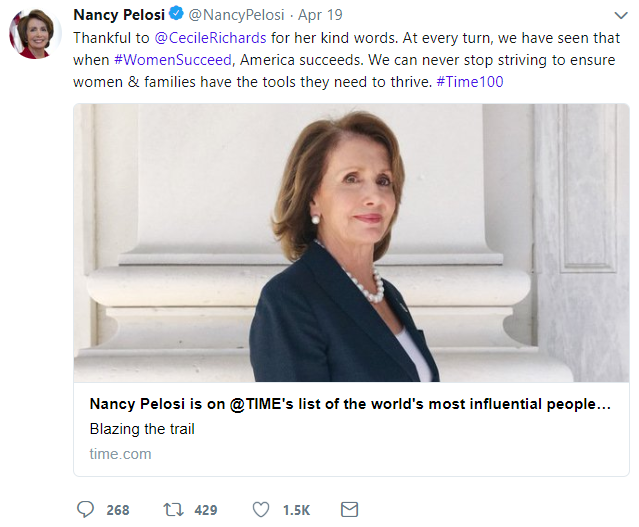Click the envelope direct message icon

pos(349,510)
